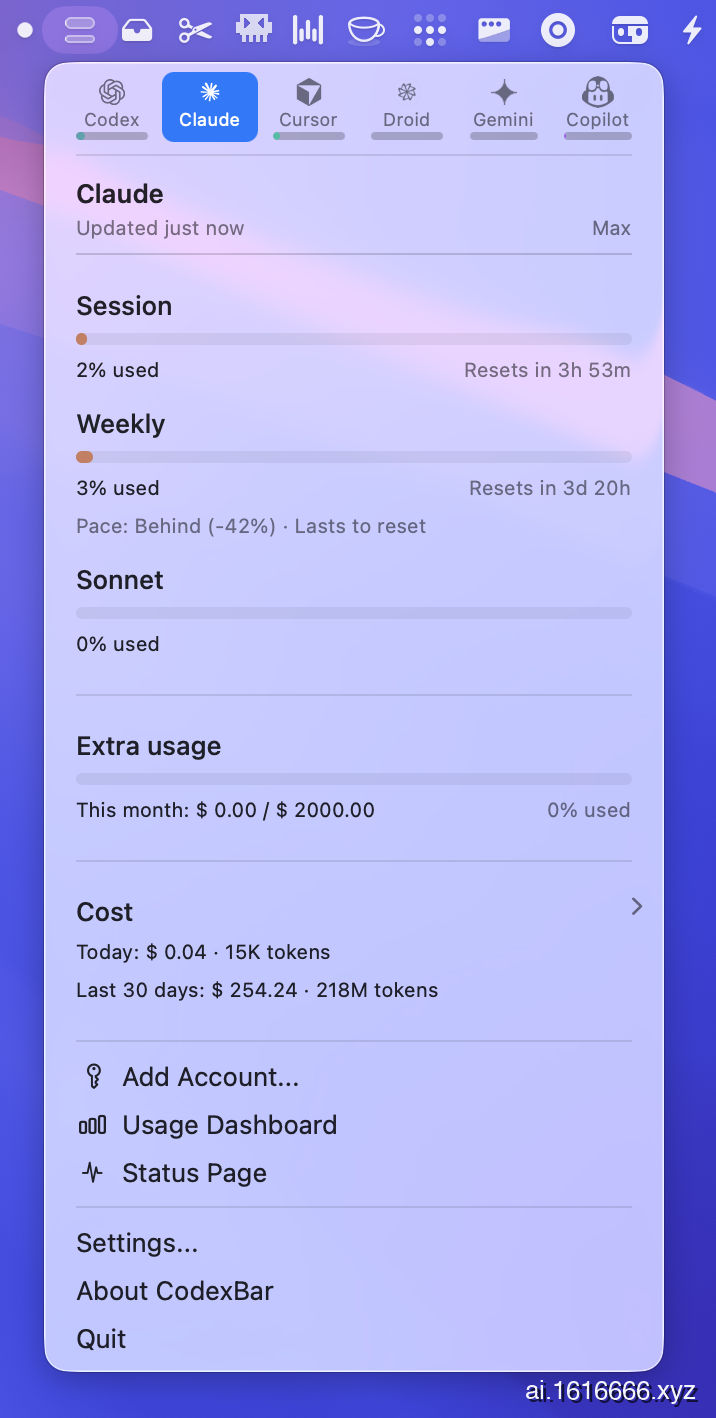Expand the Cost section chevron
Screen dimensions: 716x1418
click(636, 907)
